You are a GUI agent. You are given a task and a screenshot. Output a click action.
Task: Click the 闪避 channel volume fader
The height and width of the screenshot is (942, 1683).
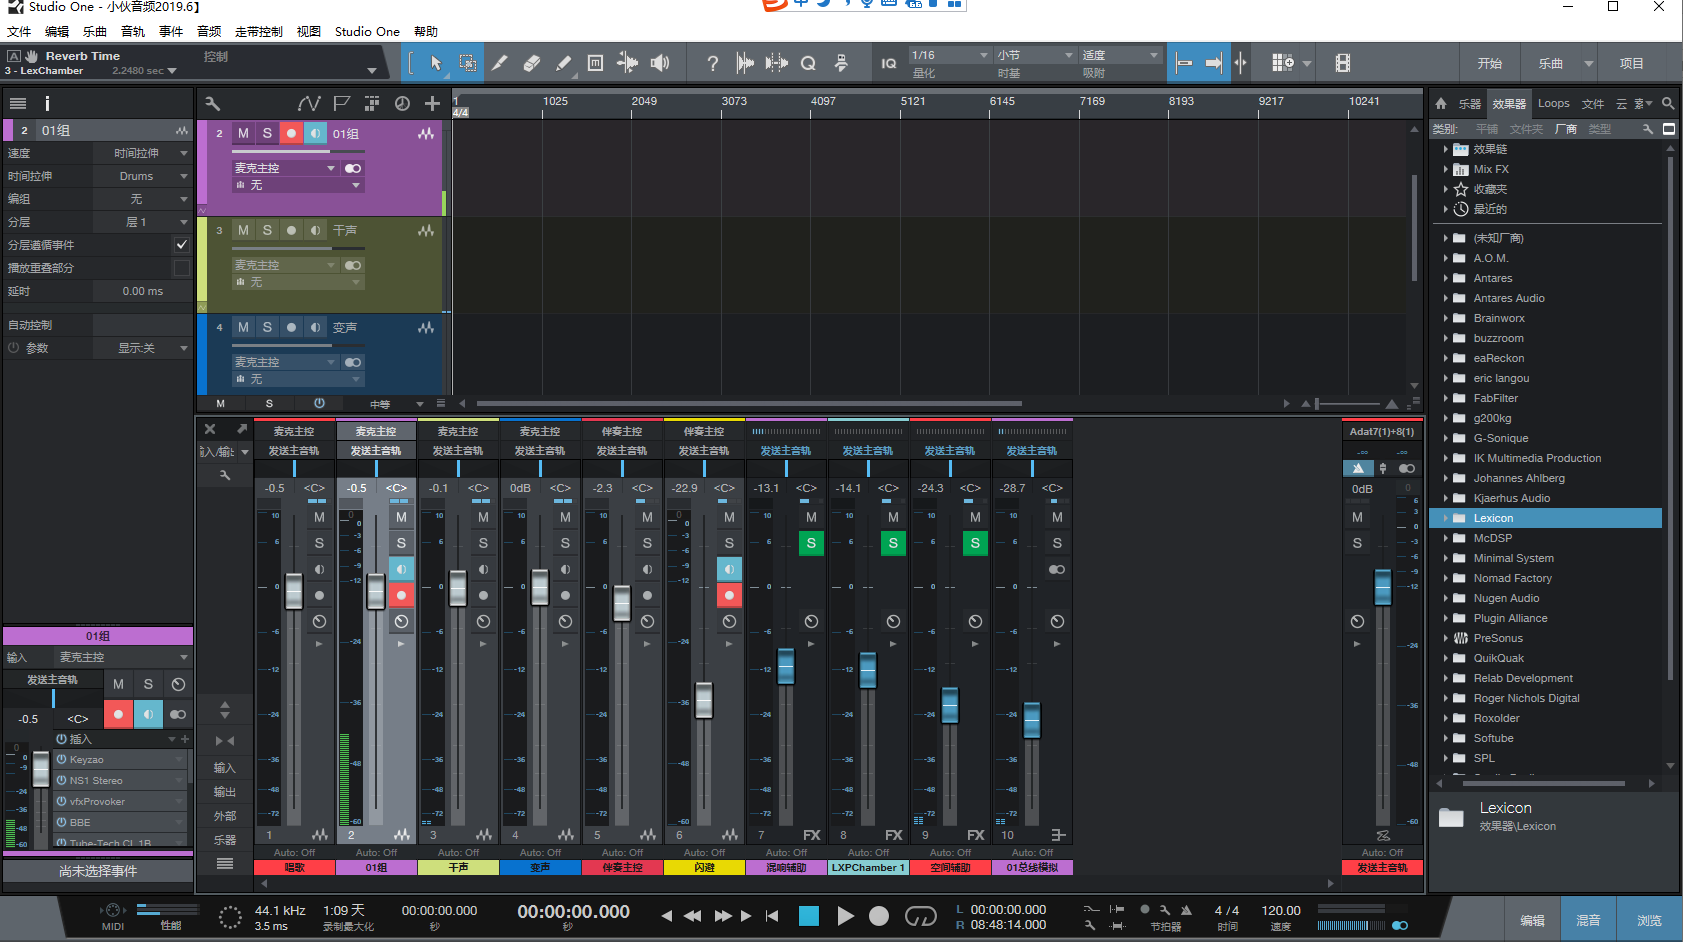click(x=704, y=700)
